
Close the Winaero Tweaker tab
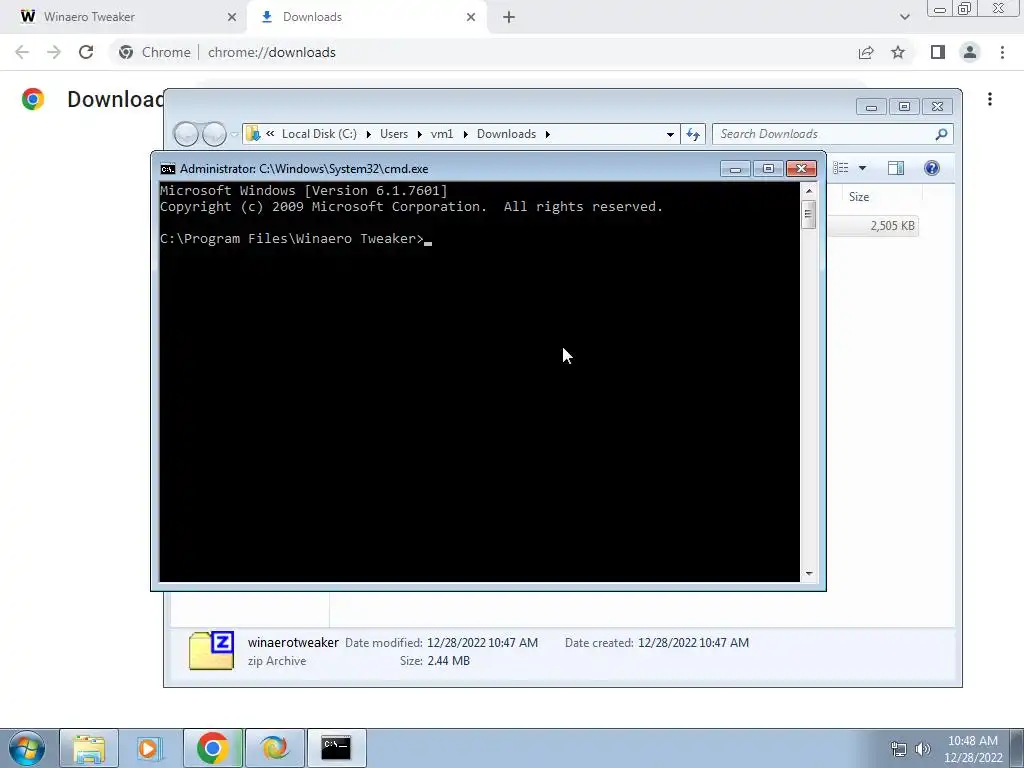pyautogui.click(x=232, y=17)
